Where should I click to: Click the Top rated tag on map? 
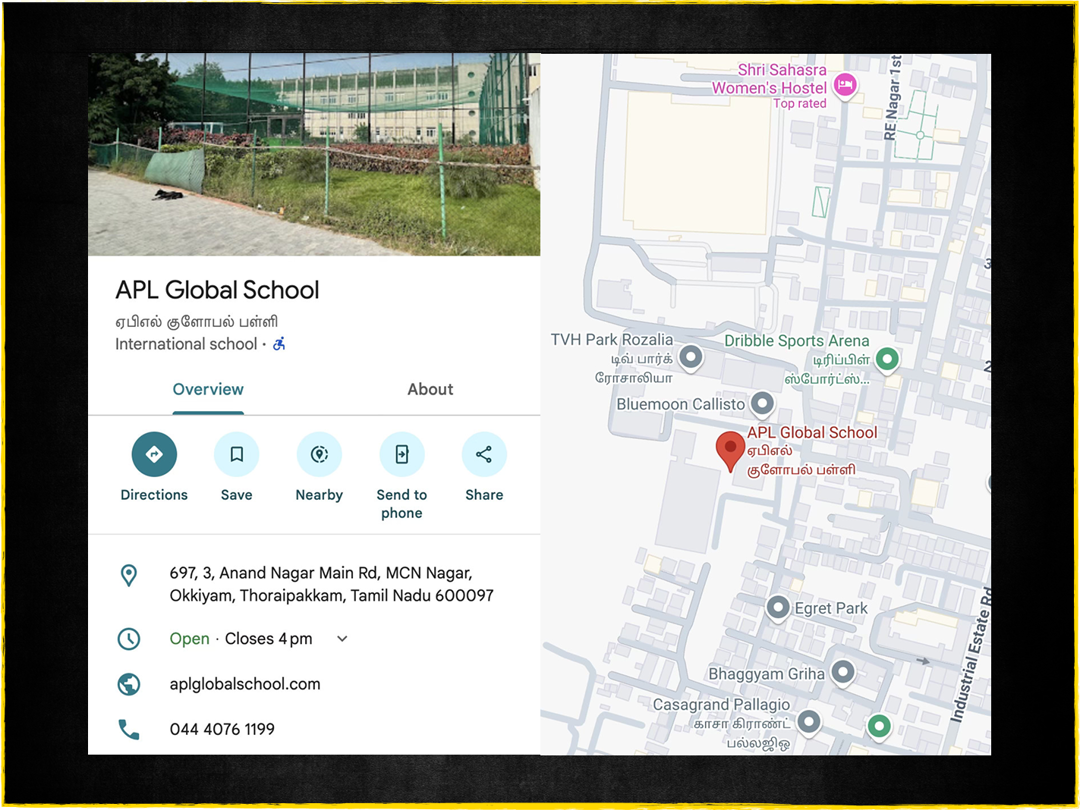(x=800, y=104)
